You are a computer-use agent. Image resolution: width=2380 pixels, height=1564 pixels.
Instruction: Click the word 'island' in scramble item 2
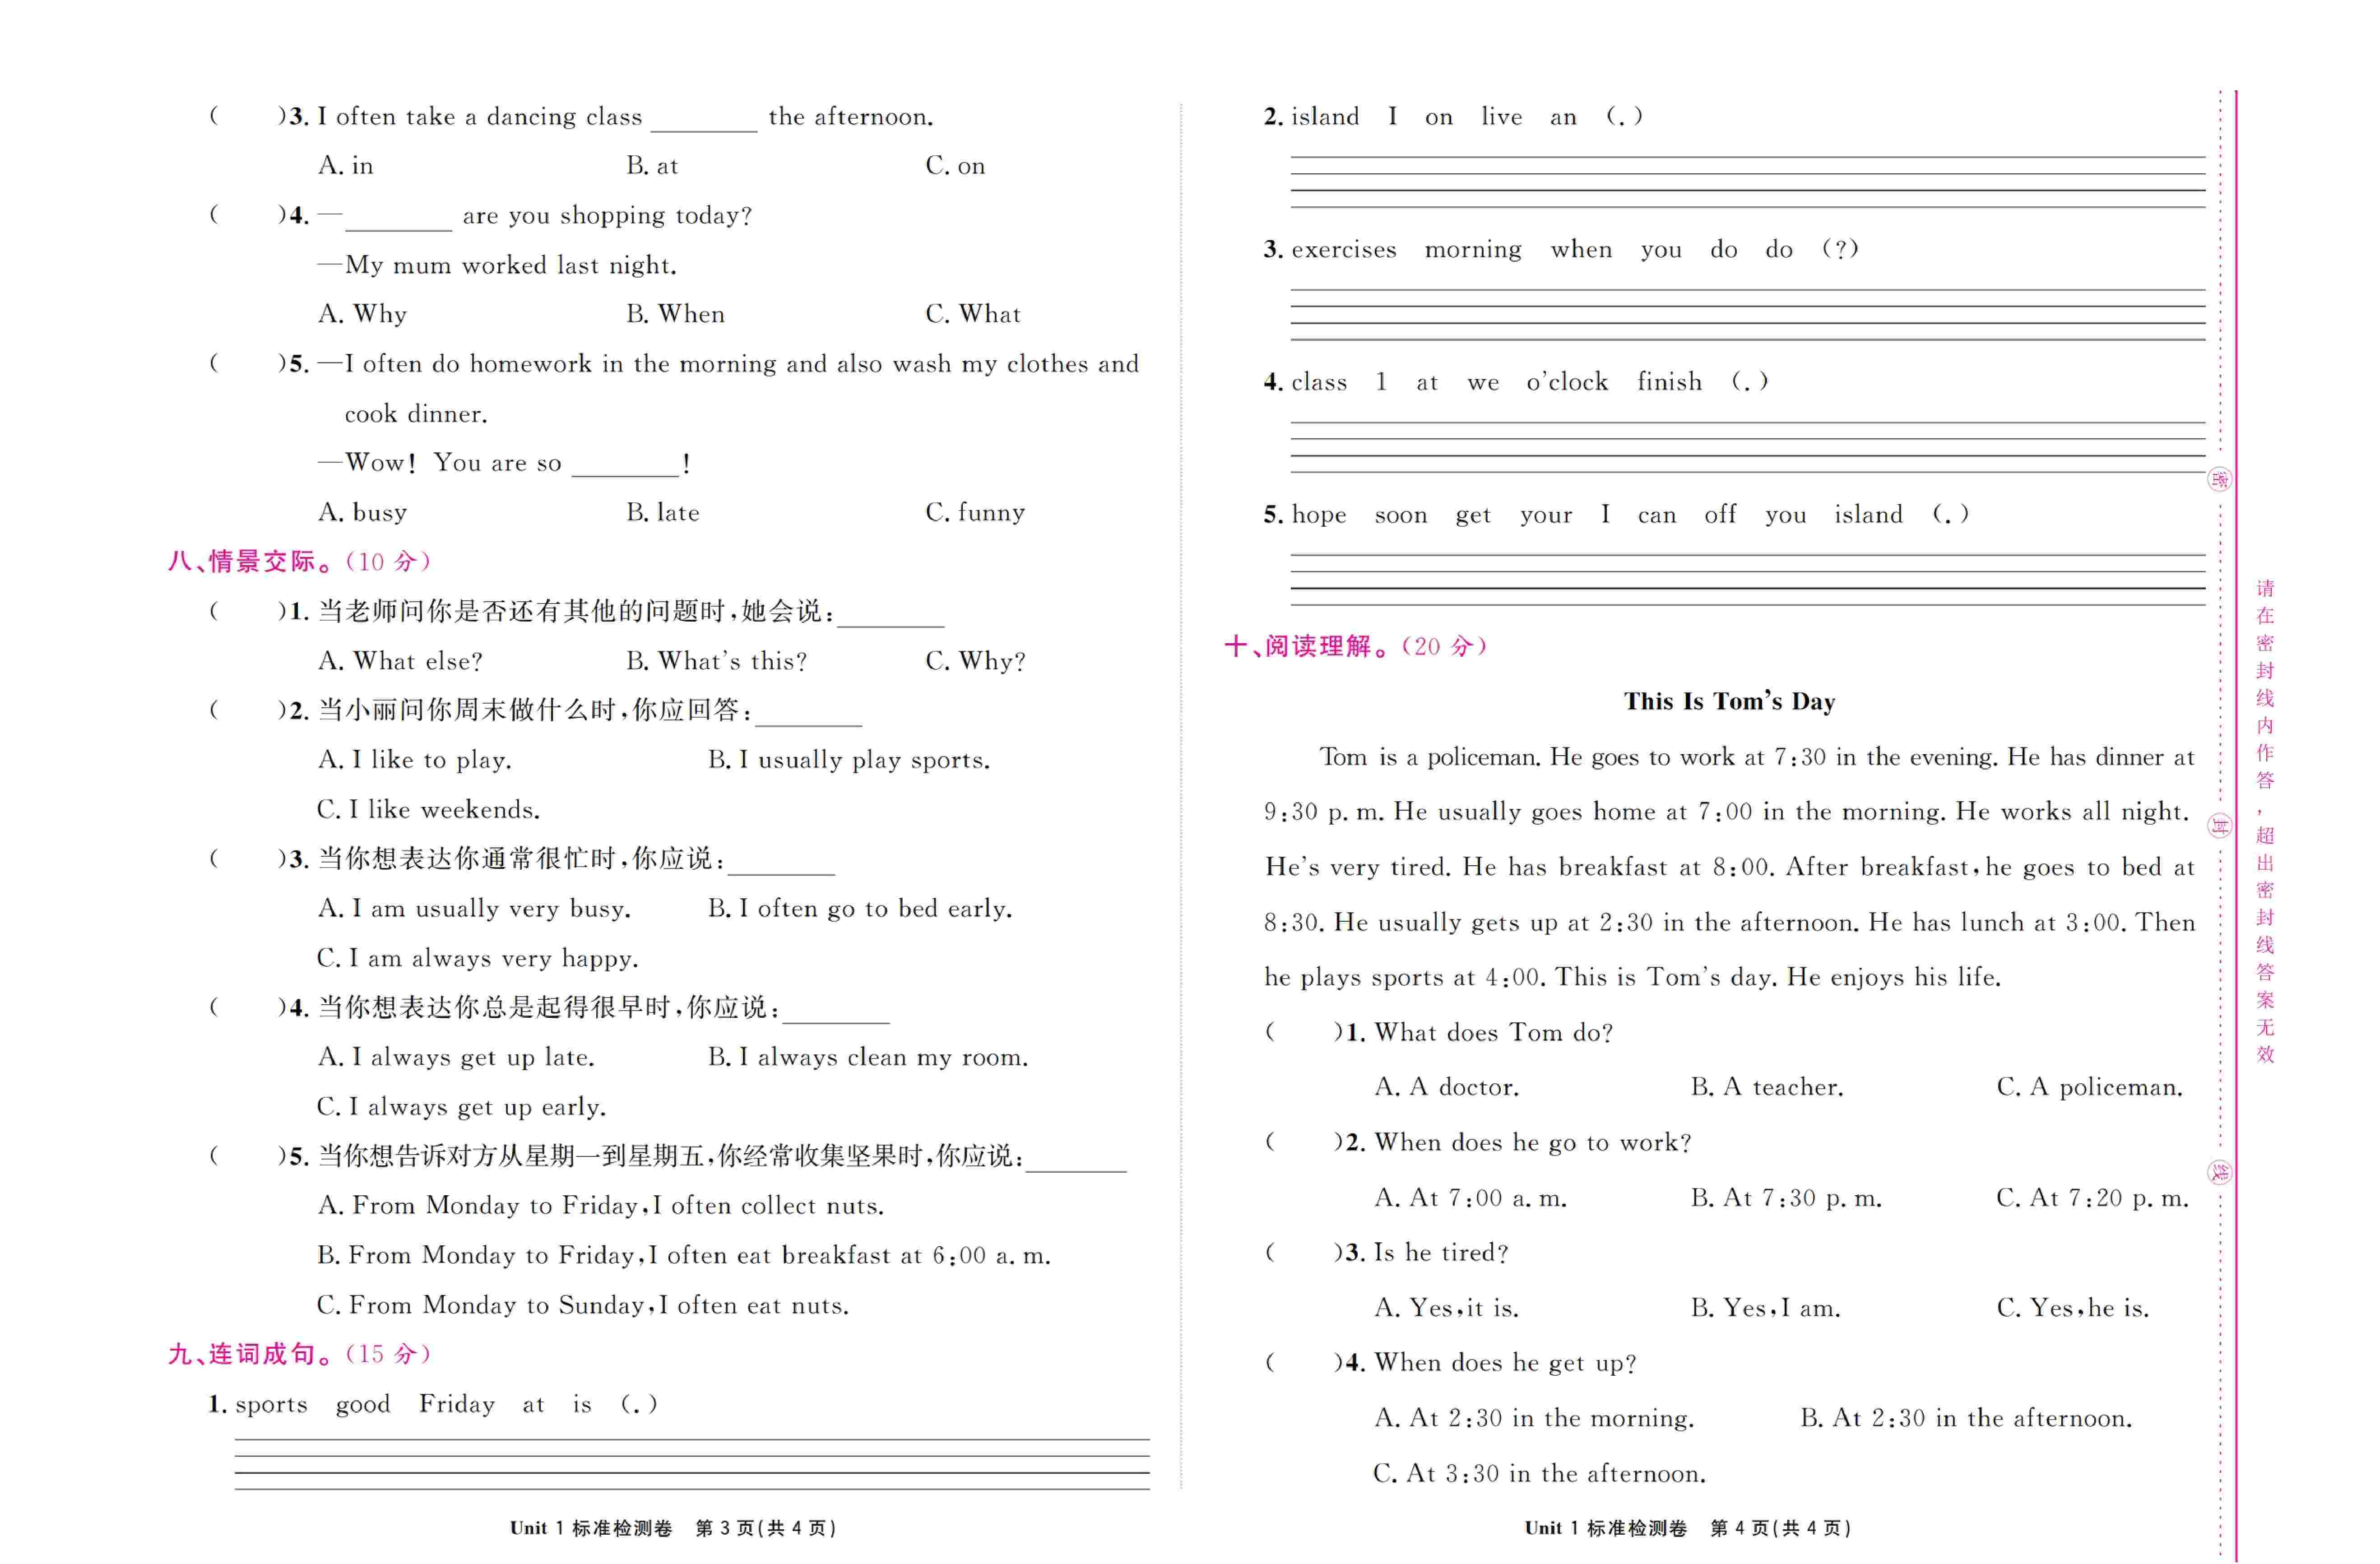[x=1325, y=117]
